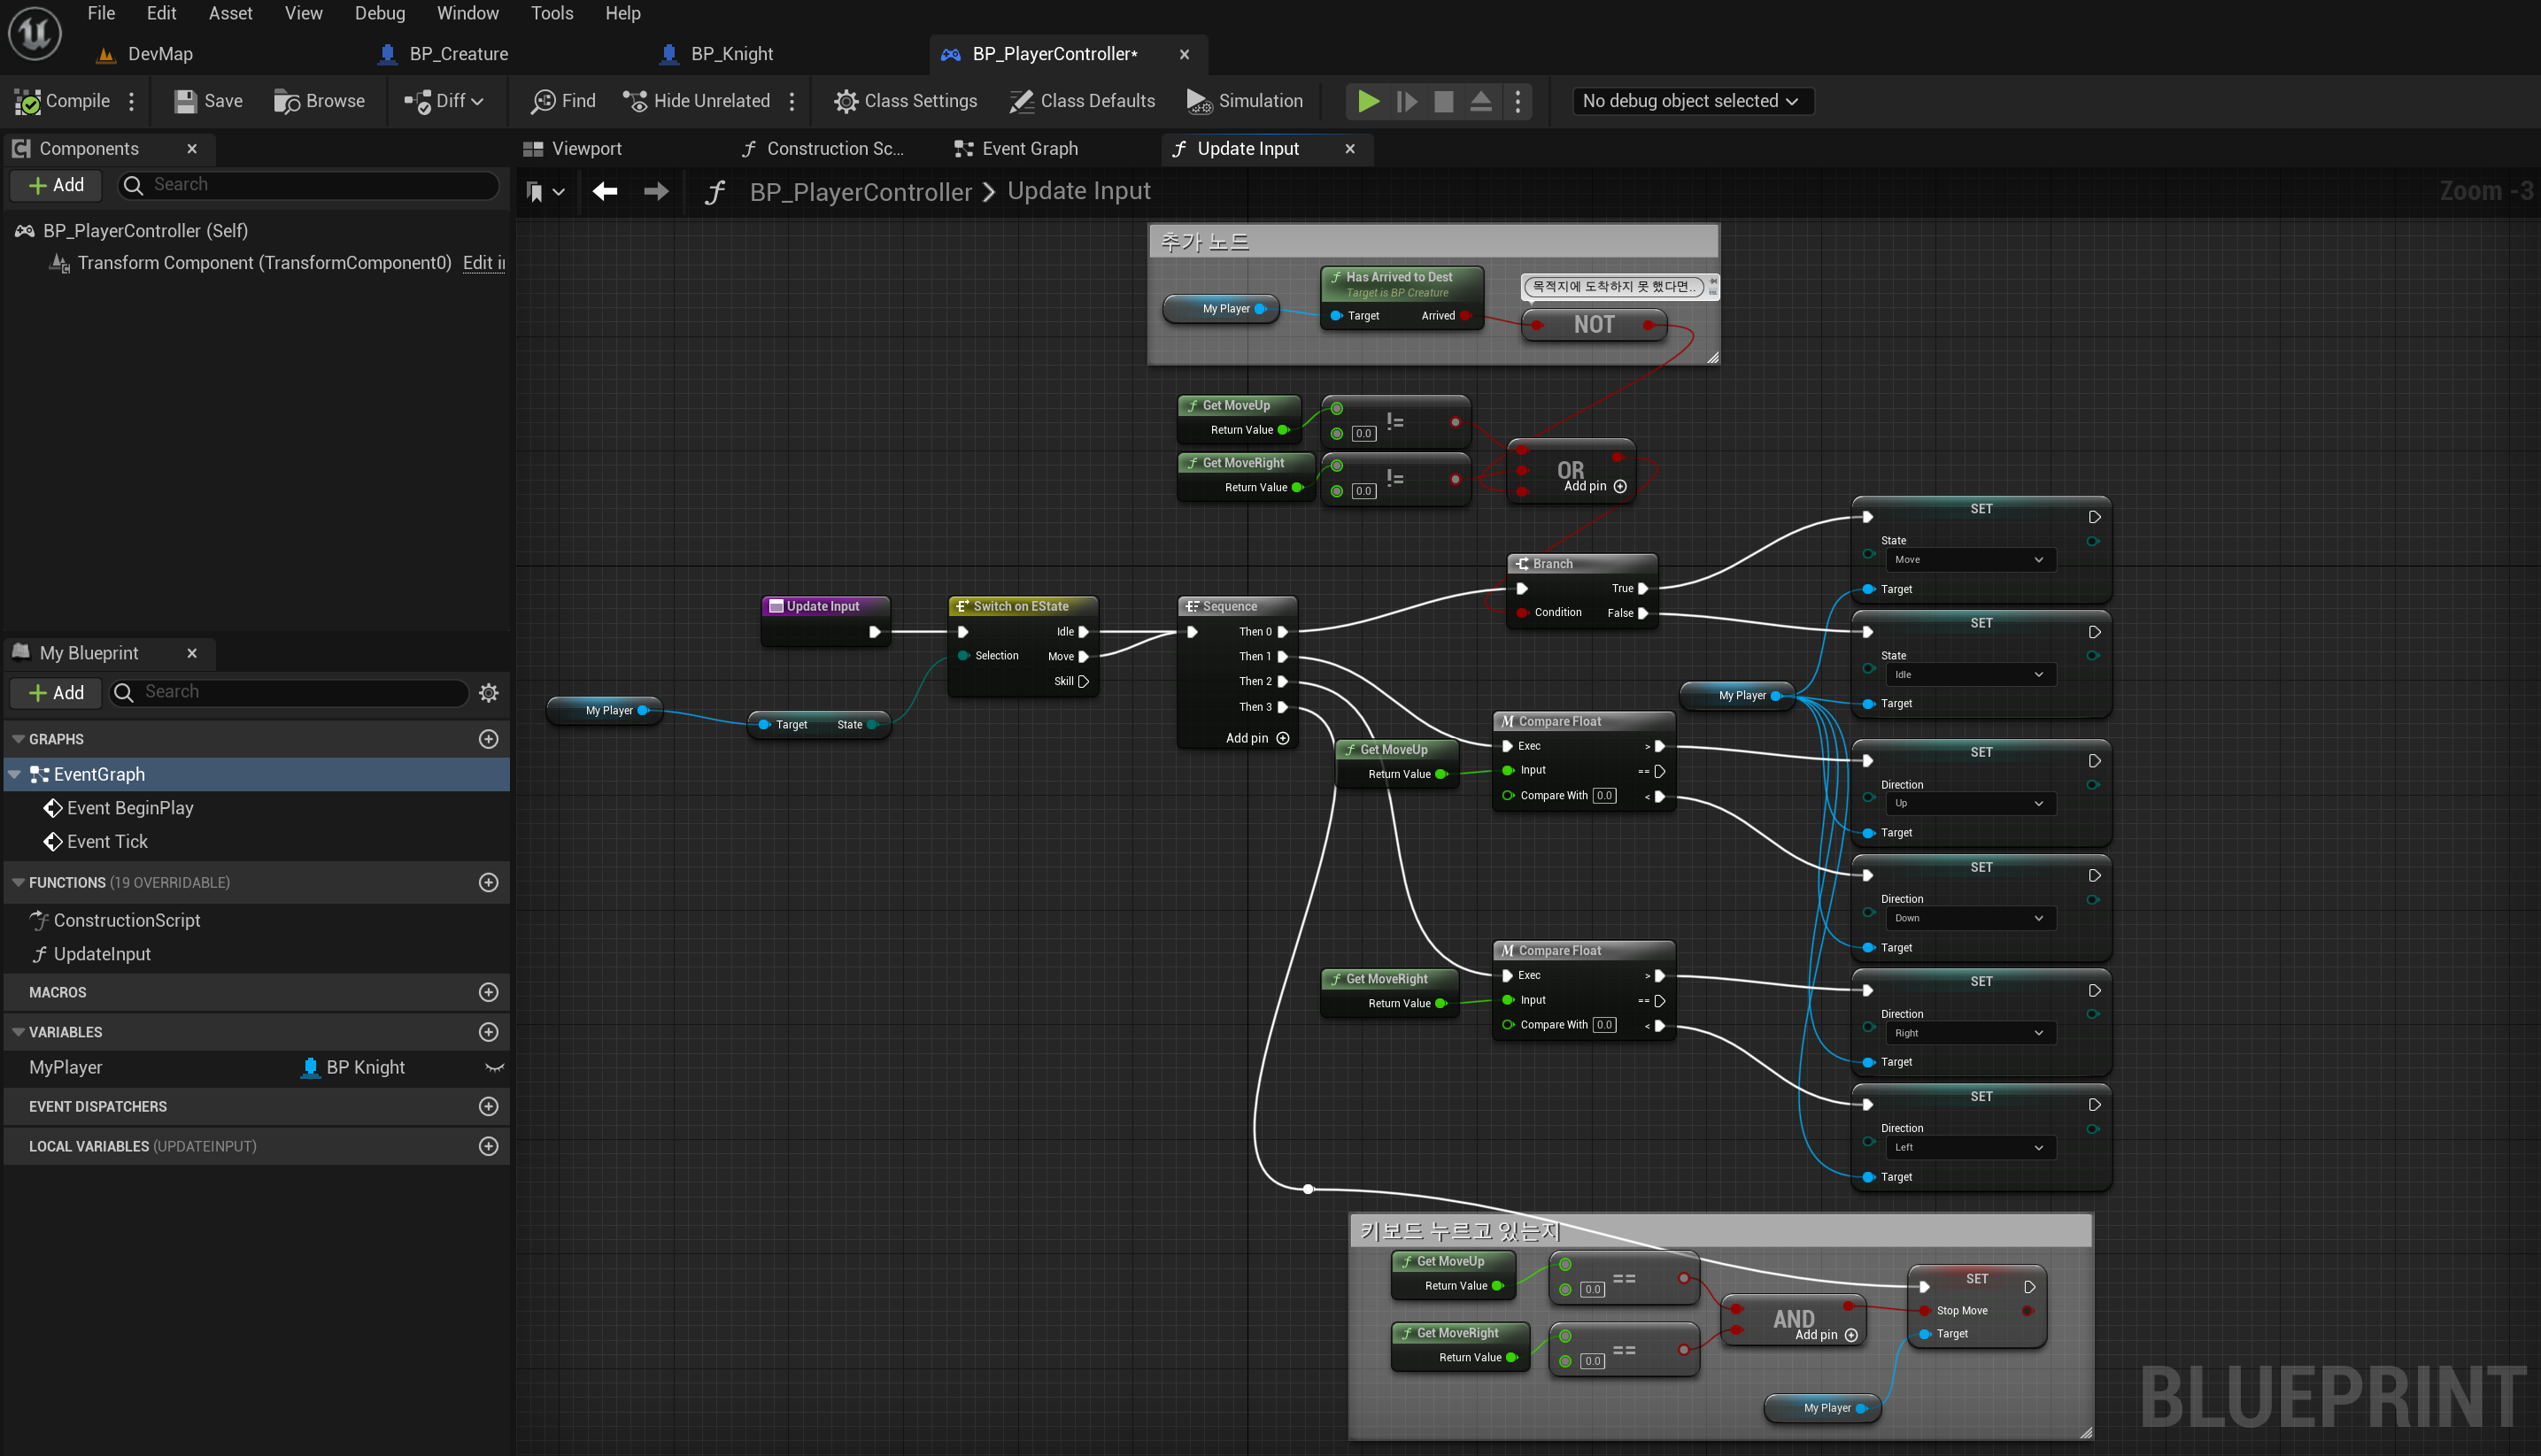2541x1456 pixels.
Task: Open the Construction Script tab
Action: coord(823,149)
